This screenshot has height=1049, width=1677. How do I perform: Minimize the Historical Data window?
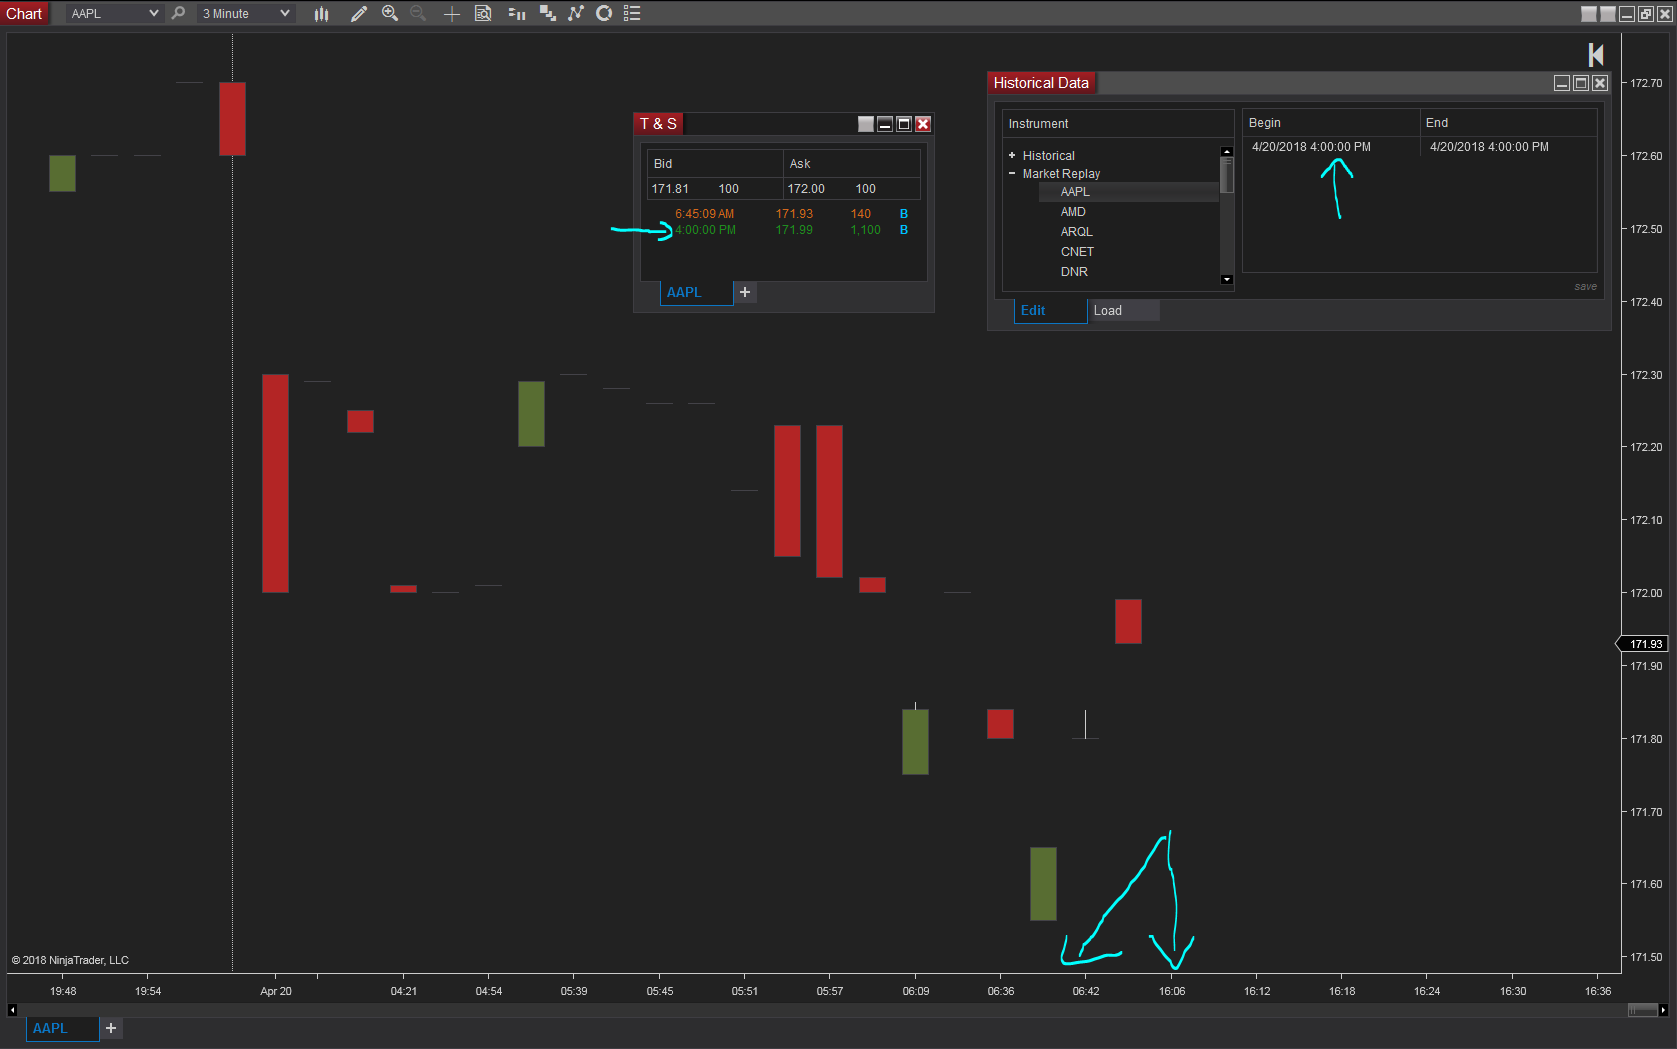[1562, 83]
